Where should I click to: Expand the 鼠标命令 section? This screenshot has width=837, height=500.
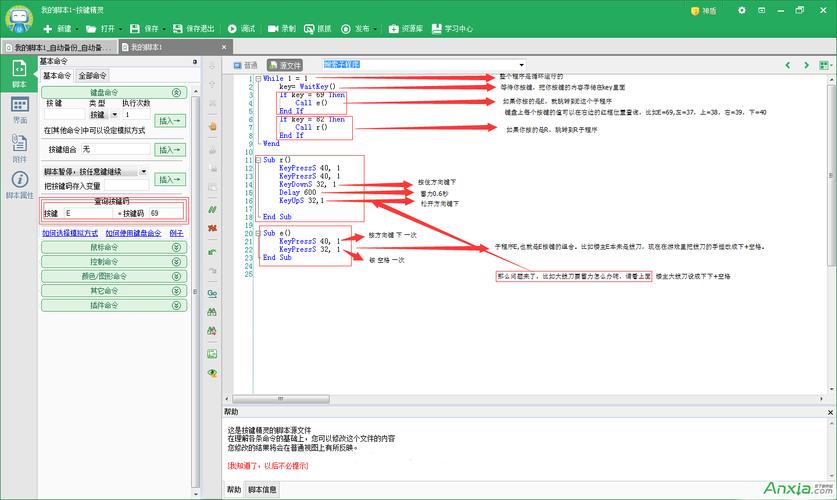click(114, 247)
